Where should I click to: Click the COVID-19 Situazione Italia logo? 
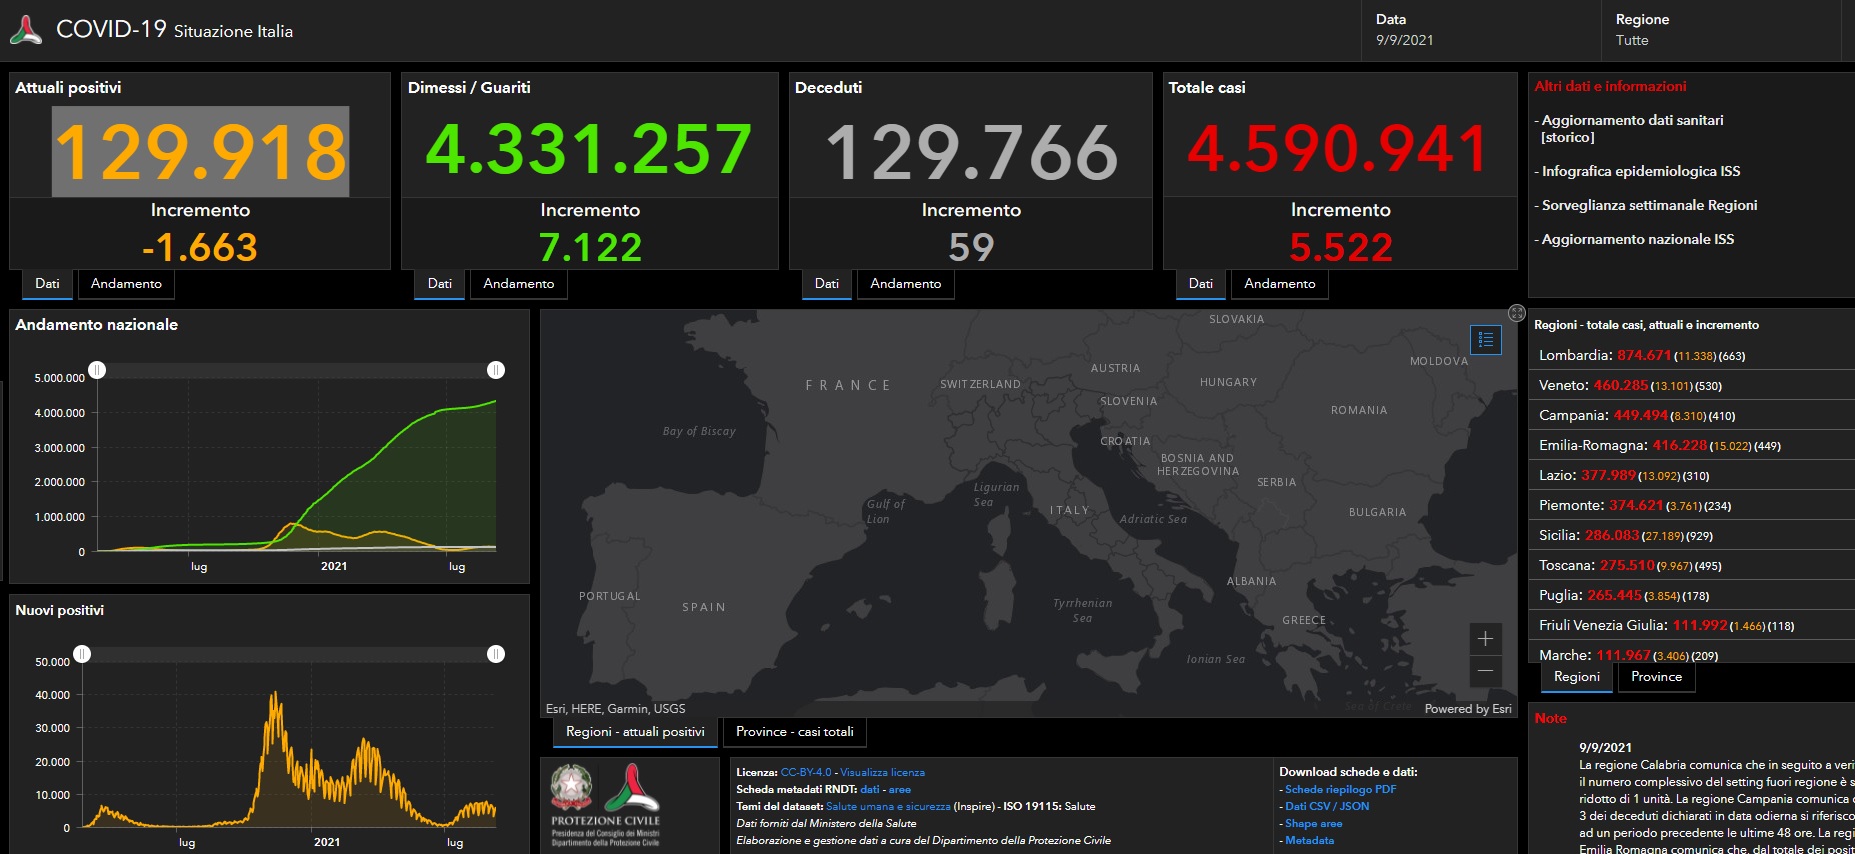pyautogui.click(x=26, y=30)
